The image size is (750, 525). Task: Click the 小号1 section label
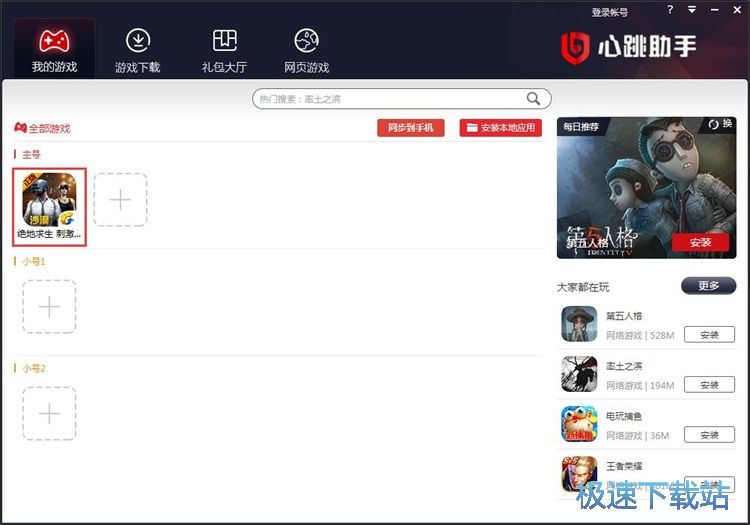click(x=33, y=262)
